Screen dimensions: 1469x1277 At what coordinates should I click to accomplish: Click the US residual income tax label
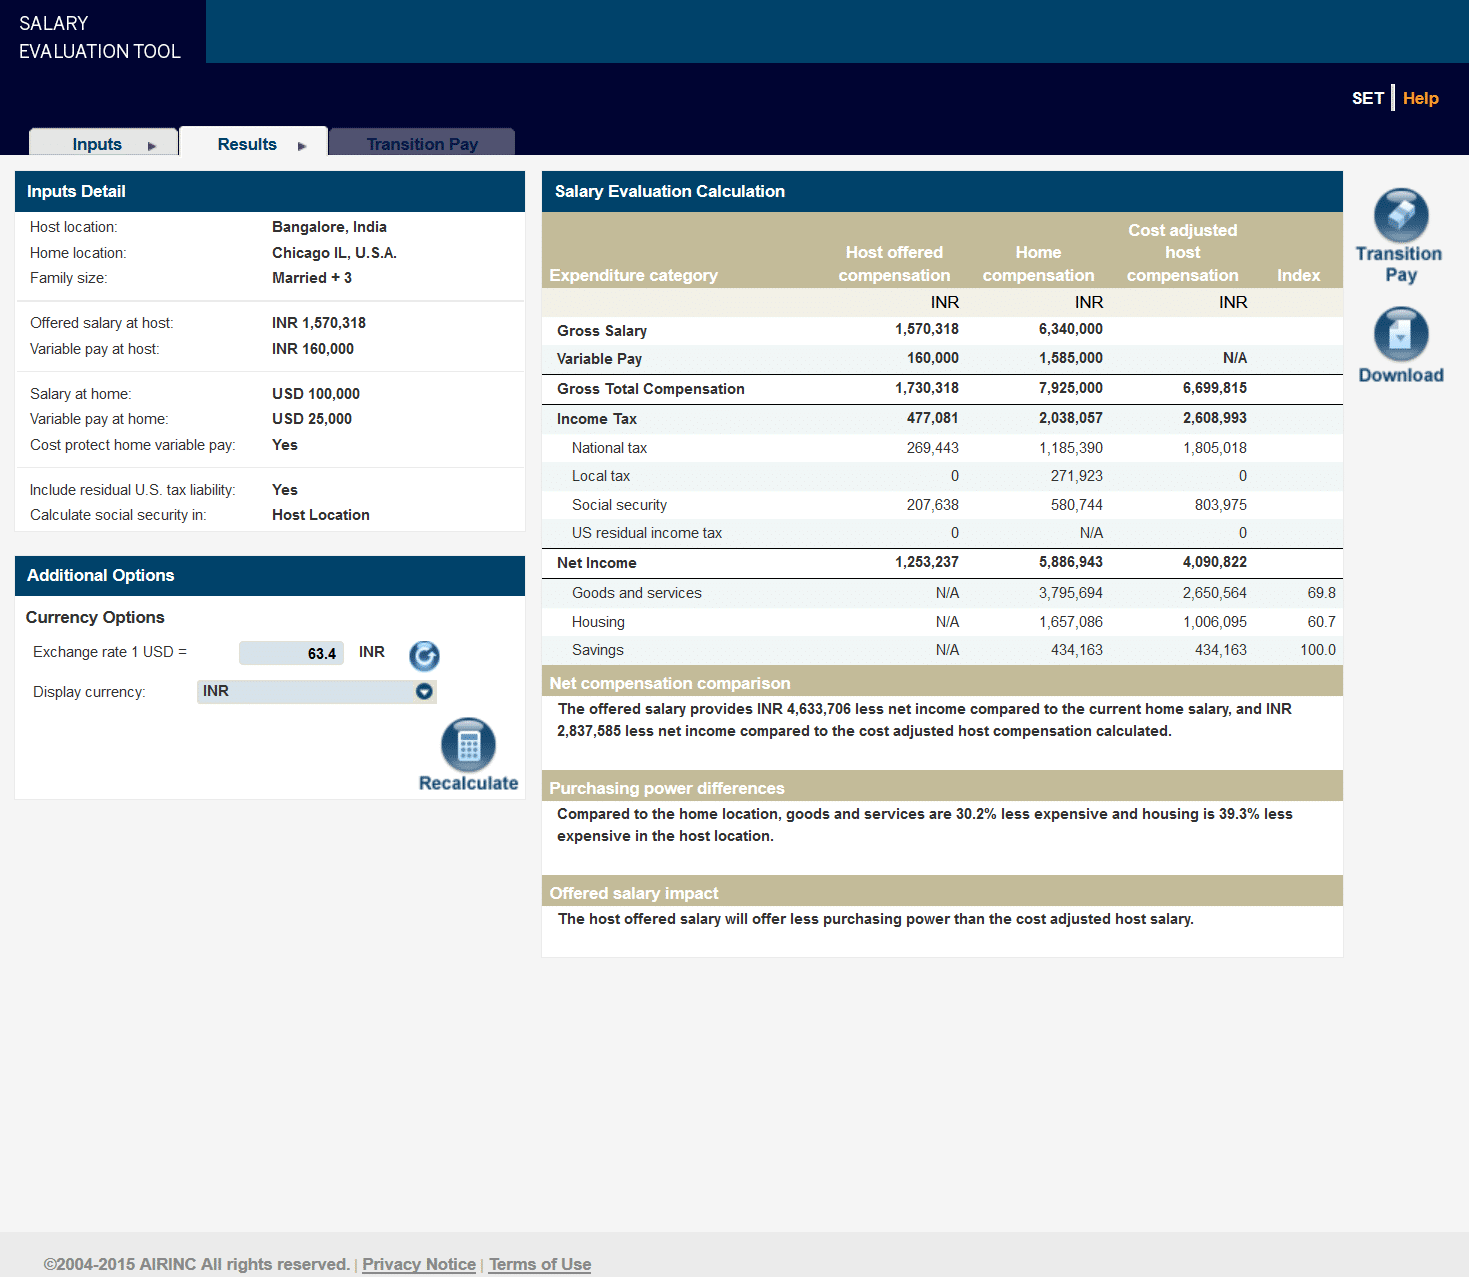pyautogui.click(x=646, y=533)
